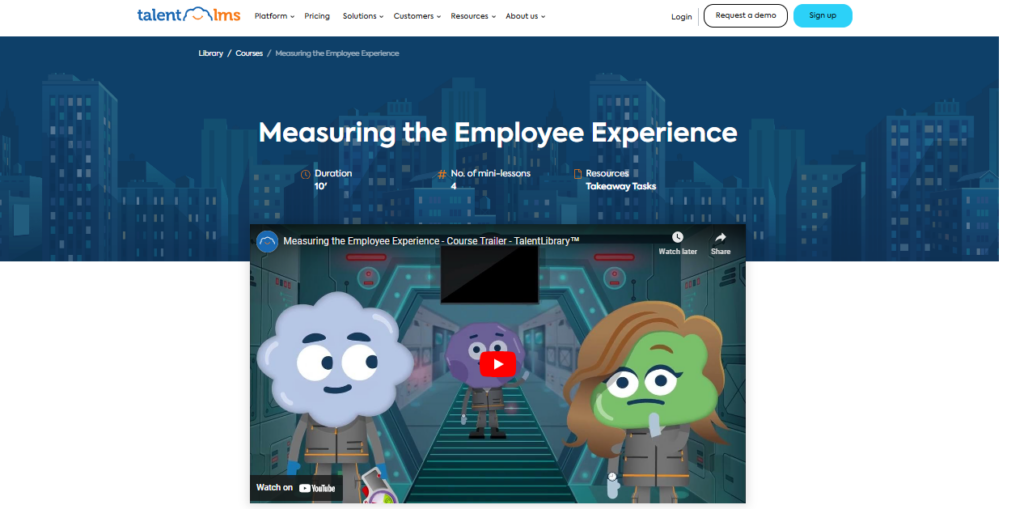Click Watch on YouTube
The width and height of the screenshot is (1024, 509).
click(296, 487)
